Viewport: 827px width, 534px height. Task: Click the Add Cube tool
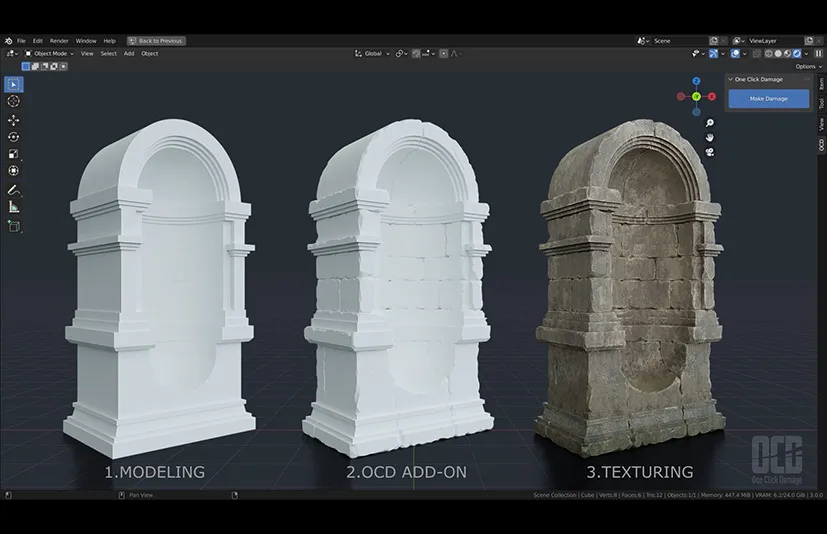14,226
